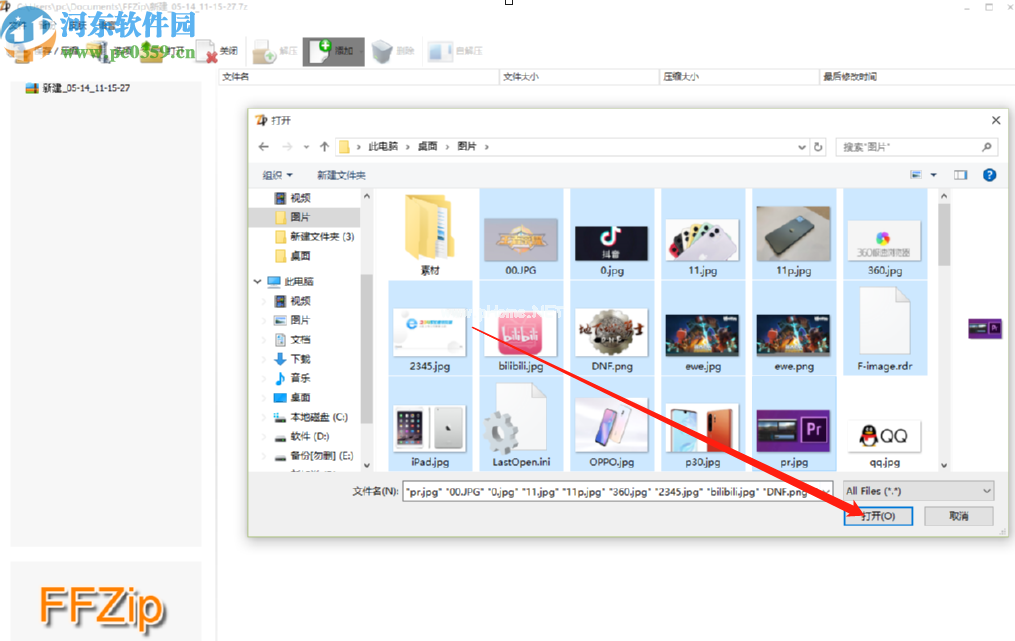Click the 取消 cancel button
Image resolution: width=1015 pixels, height=641 pixels.
[958, 516]
